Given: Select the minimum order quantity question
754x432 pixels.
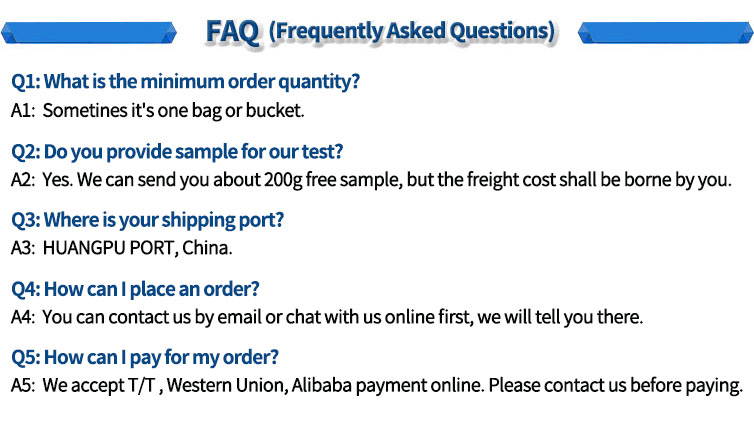Looking at the screenshot, I should 185,81.
